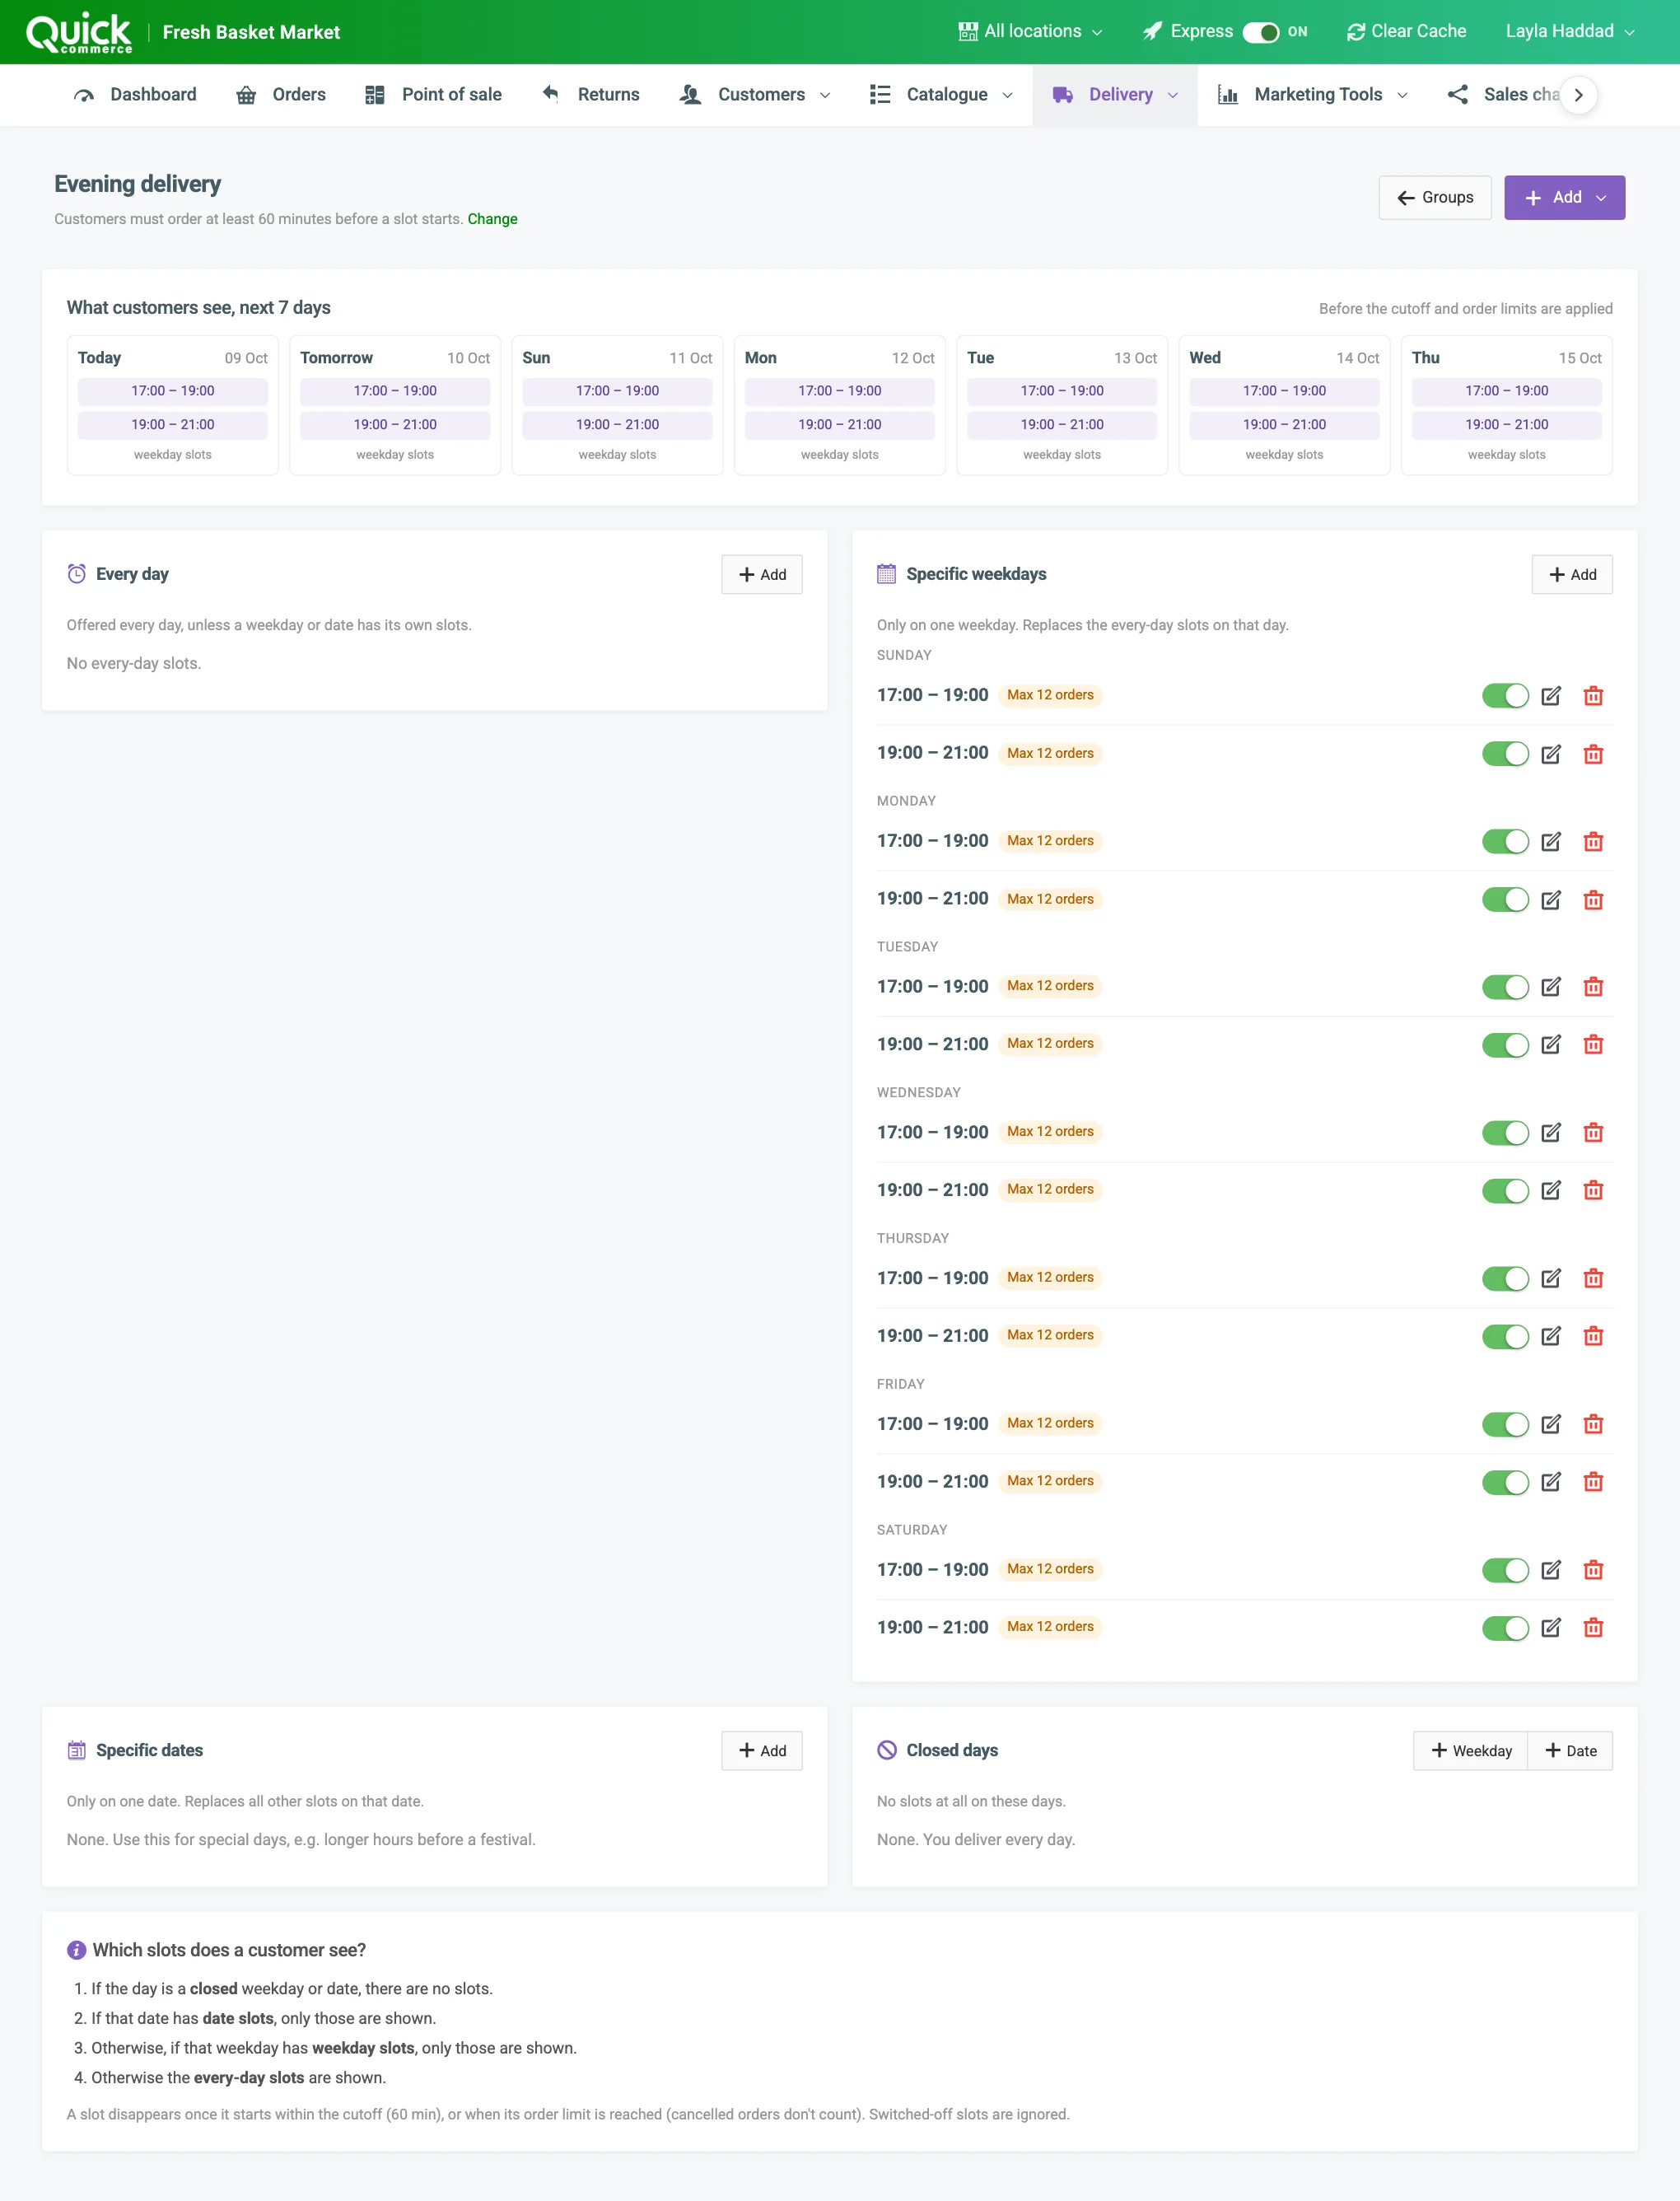Edit the Friday 19:00 – 21:00 slot
The image size is (1680, 2201).
(1550, 1483)
